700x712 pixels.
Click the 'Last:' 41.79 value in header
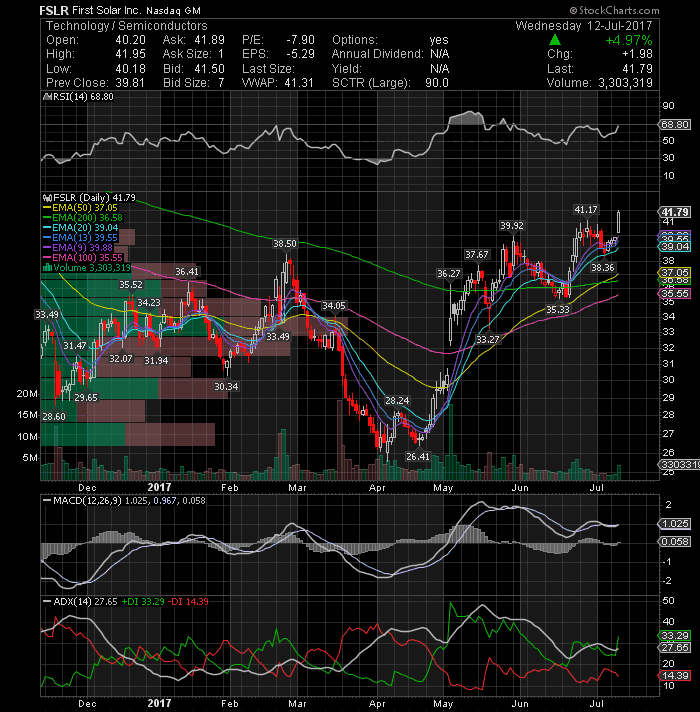(637, 69)
